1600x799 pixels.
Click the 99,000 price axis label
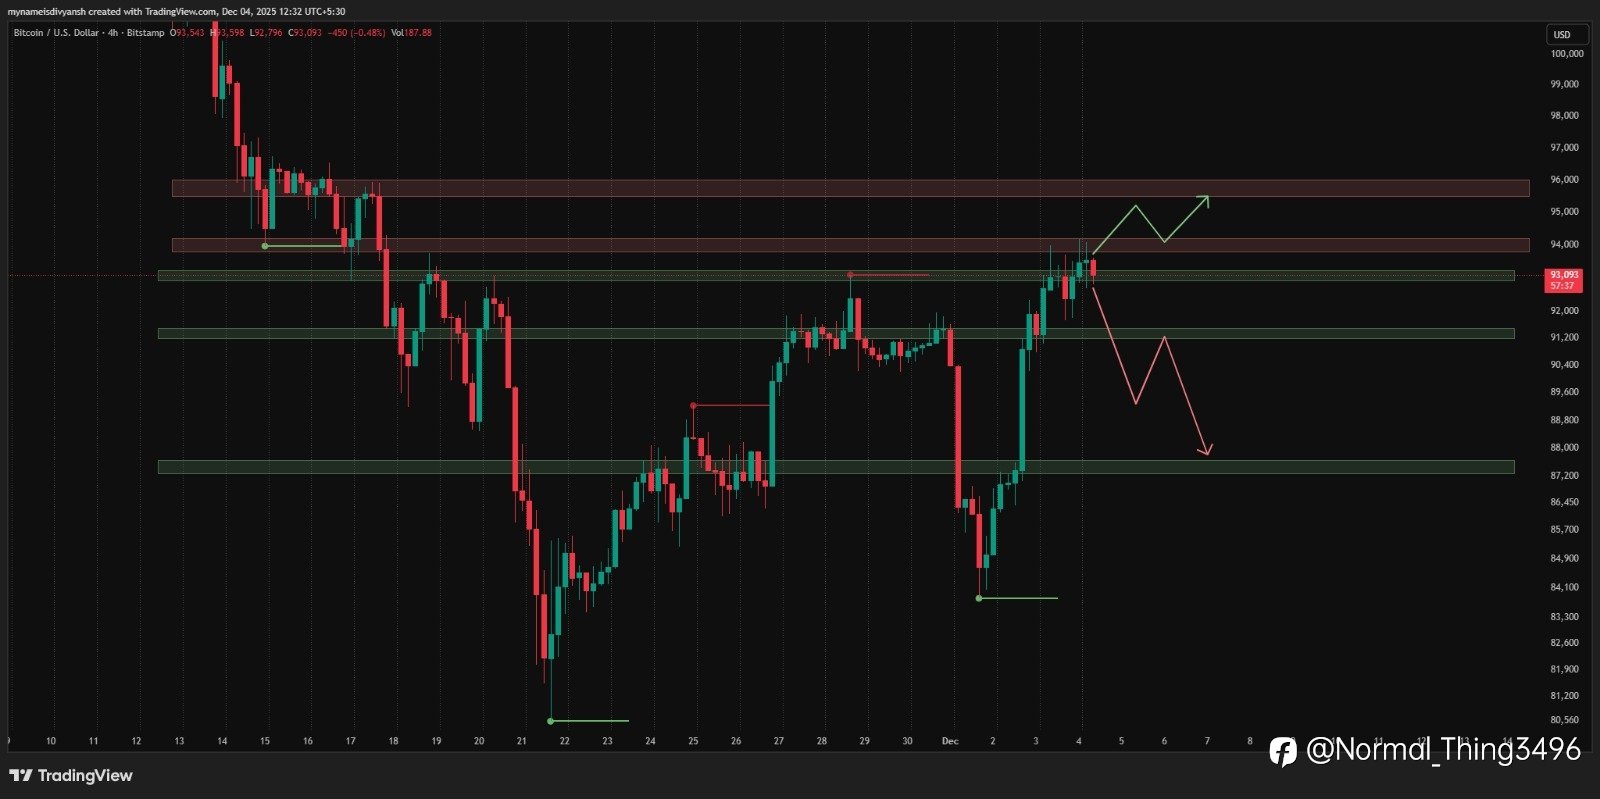coord(1565,84)
